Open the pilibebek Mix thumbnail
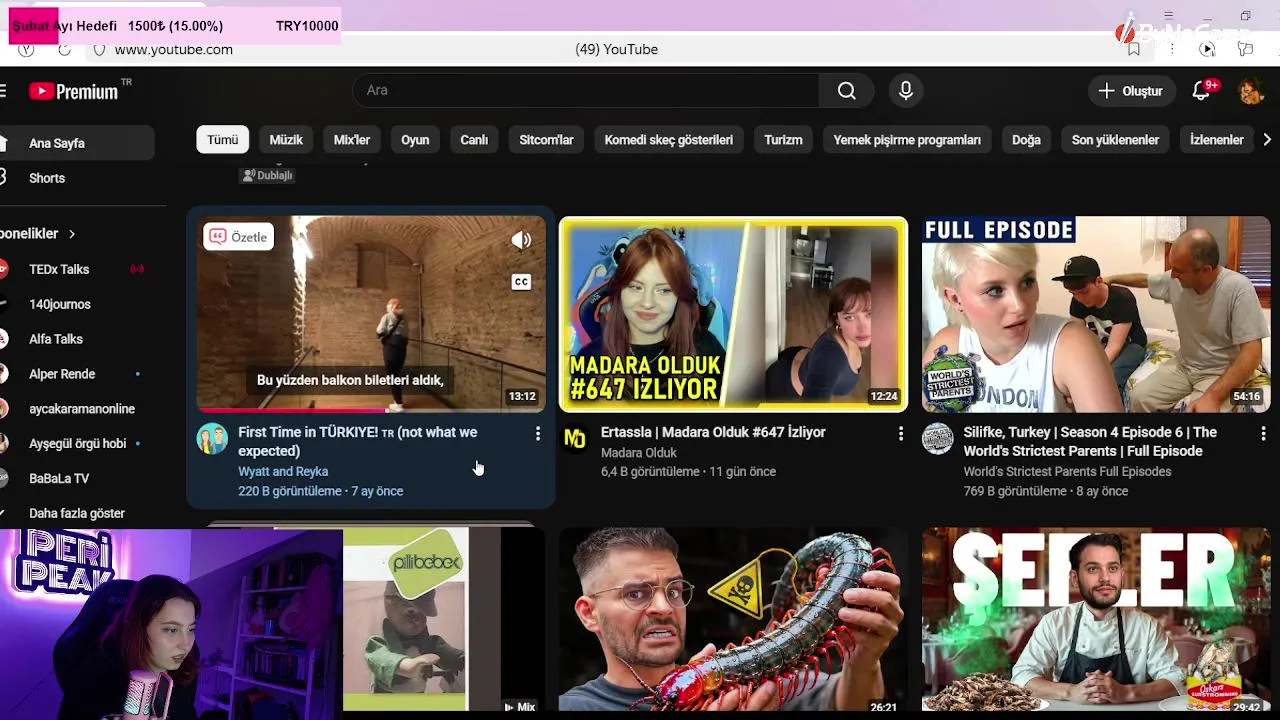Viewport: 1280px width, 720px height. pyautogui.click(x=444, y=620)
